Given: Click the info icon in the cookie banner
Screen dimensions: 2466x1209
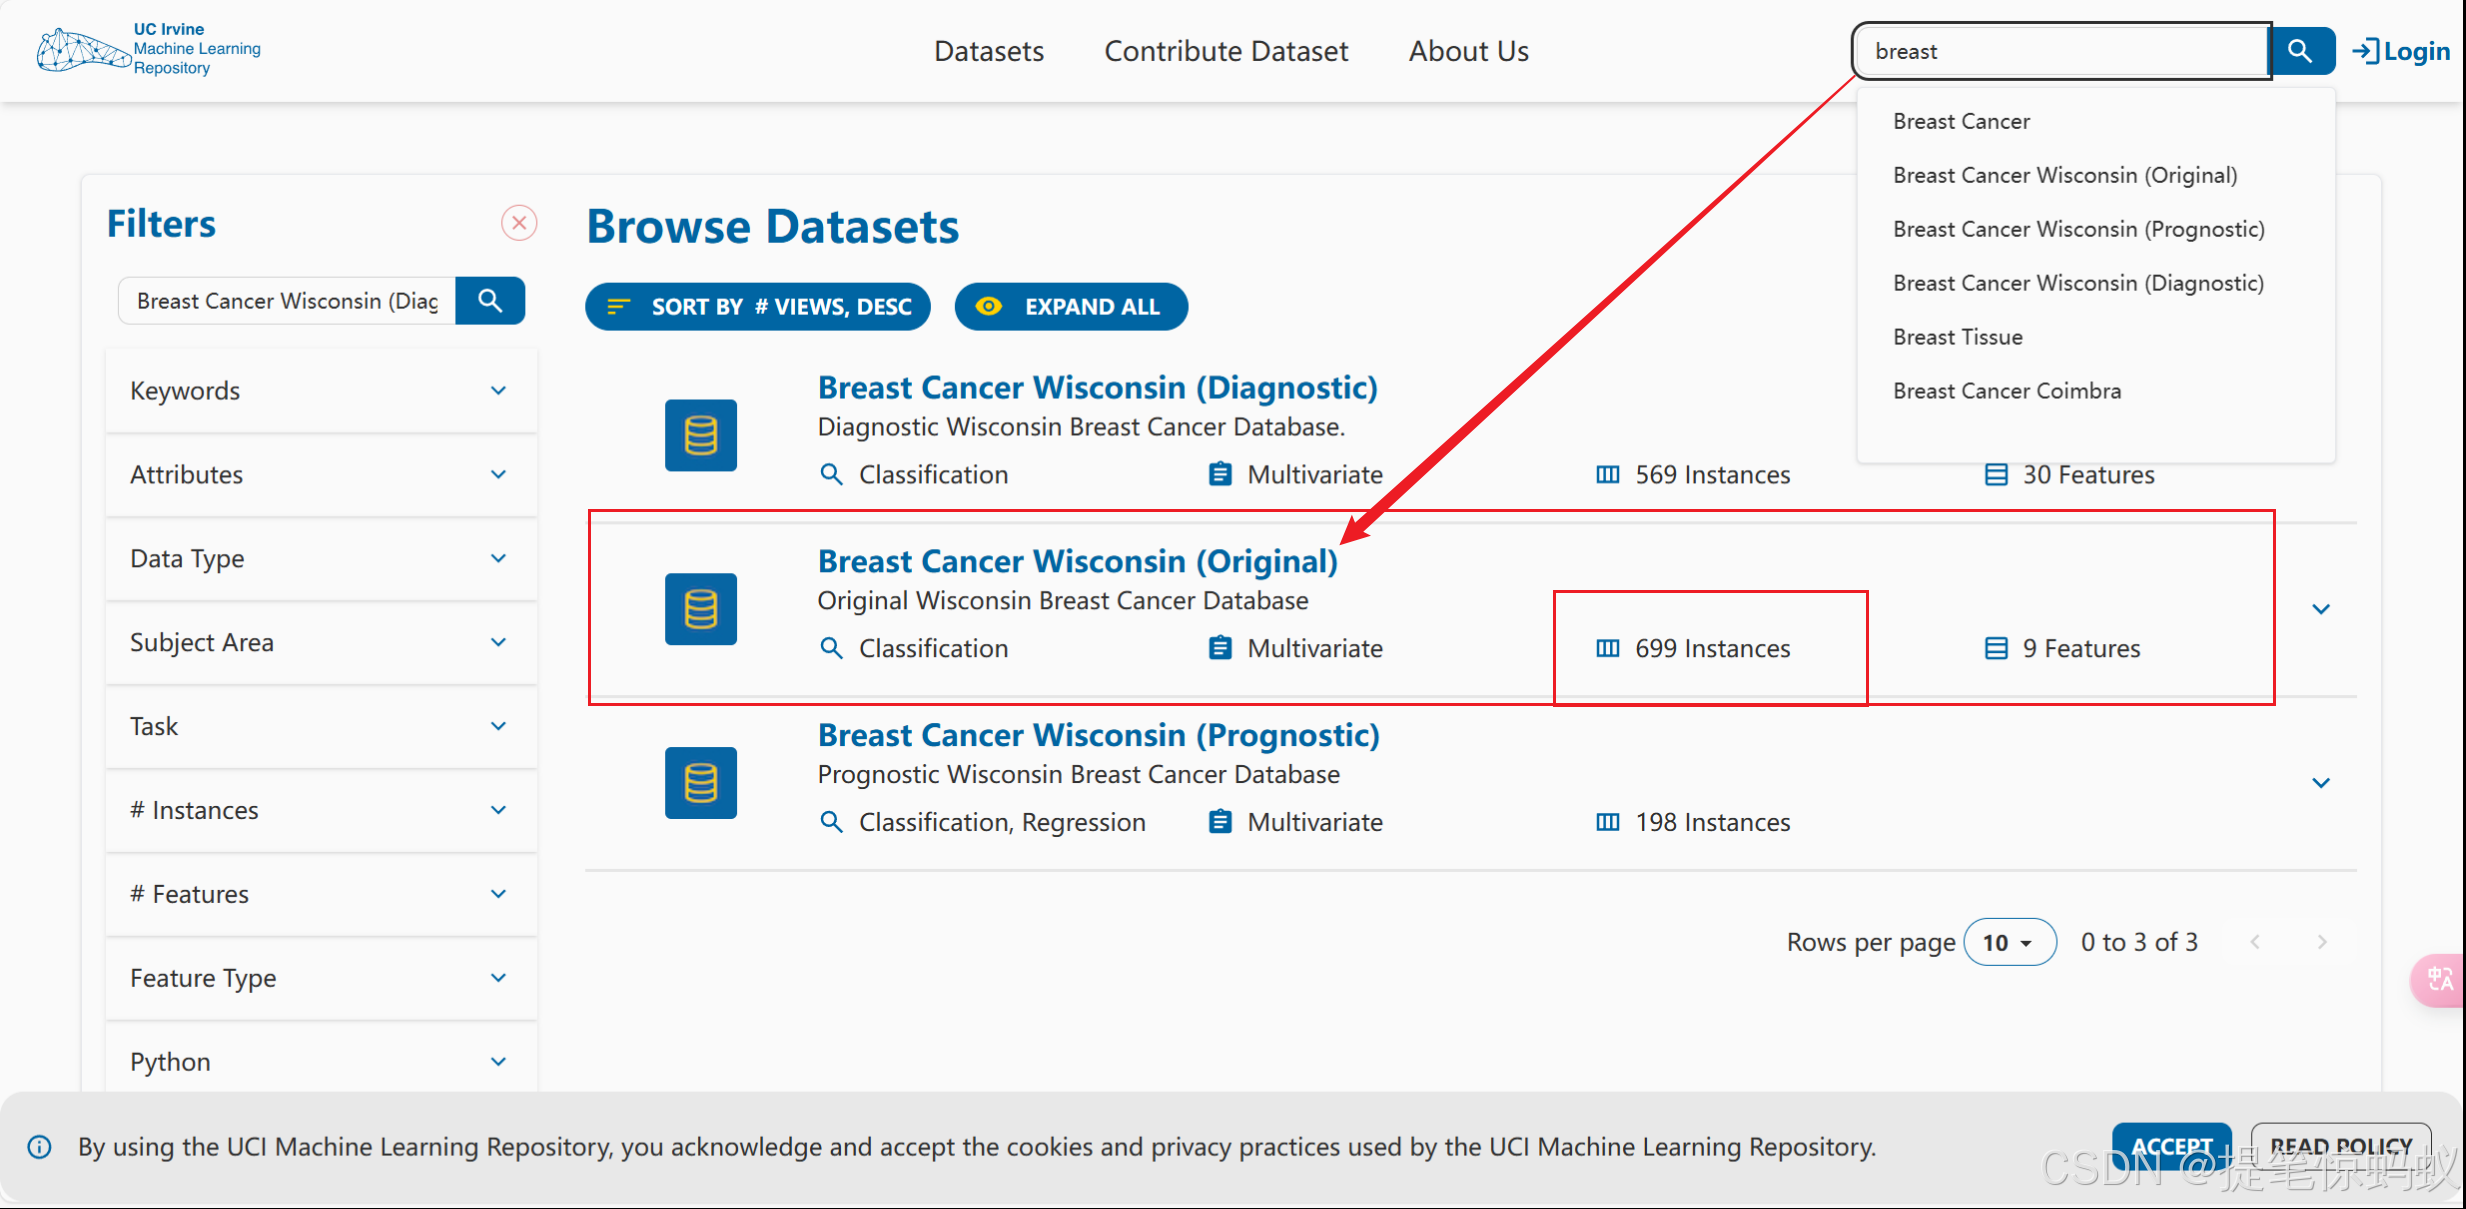Looking at the screenshot, I should (x=40, y=1147).
